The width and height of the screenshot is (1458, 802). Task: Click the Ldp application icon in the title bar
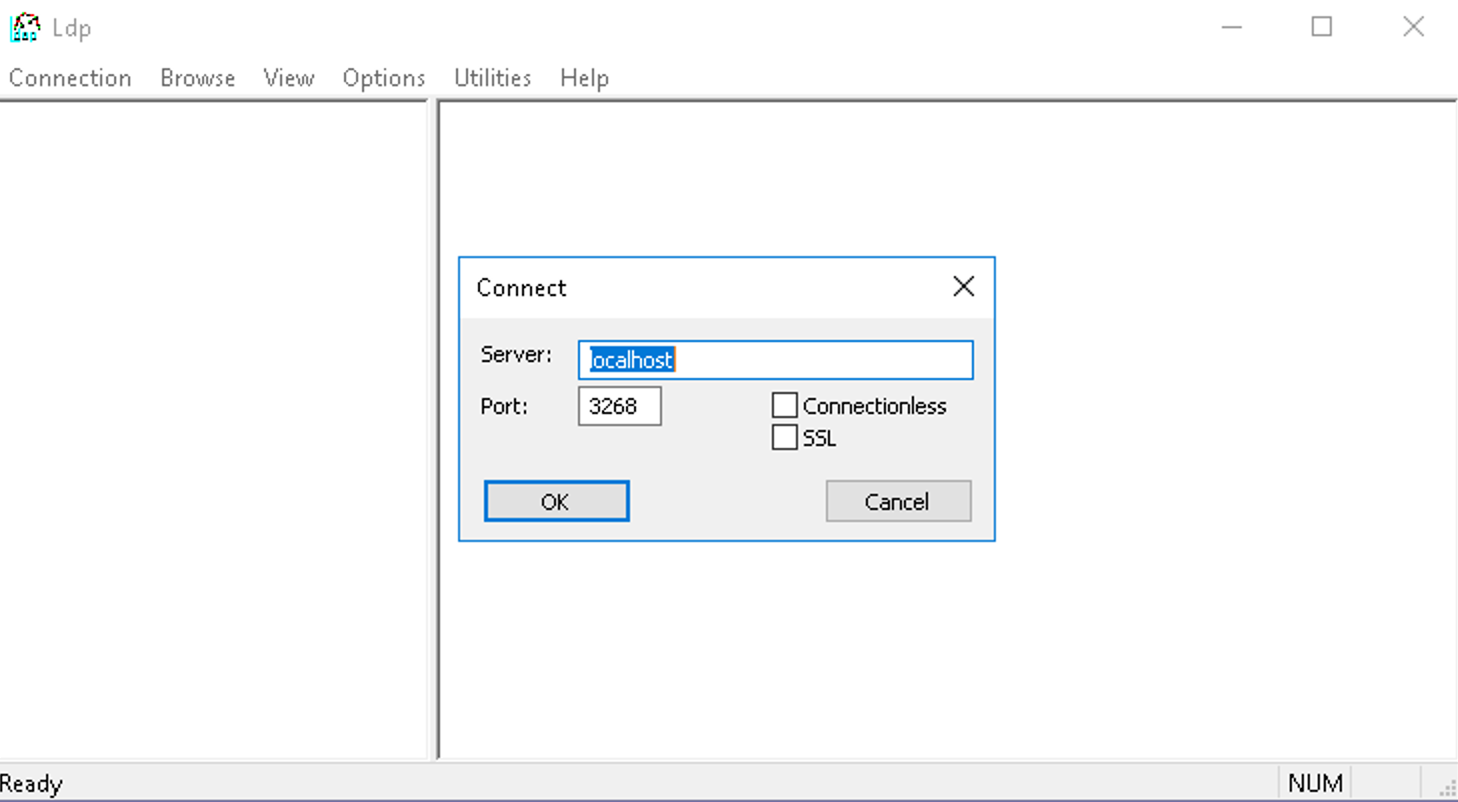24,27
